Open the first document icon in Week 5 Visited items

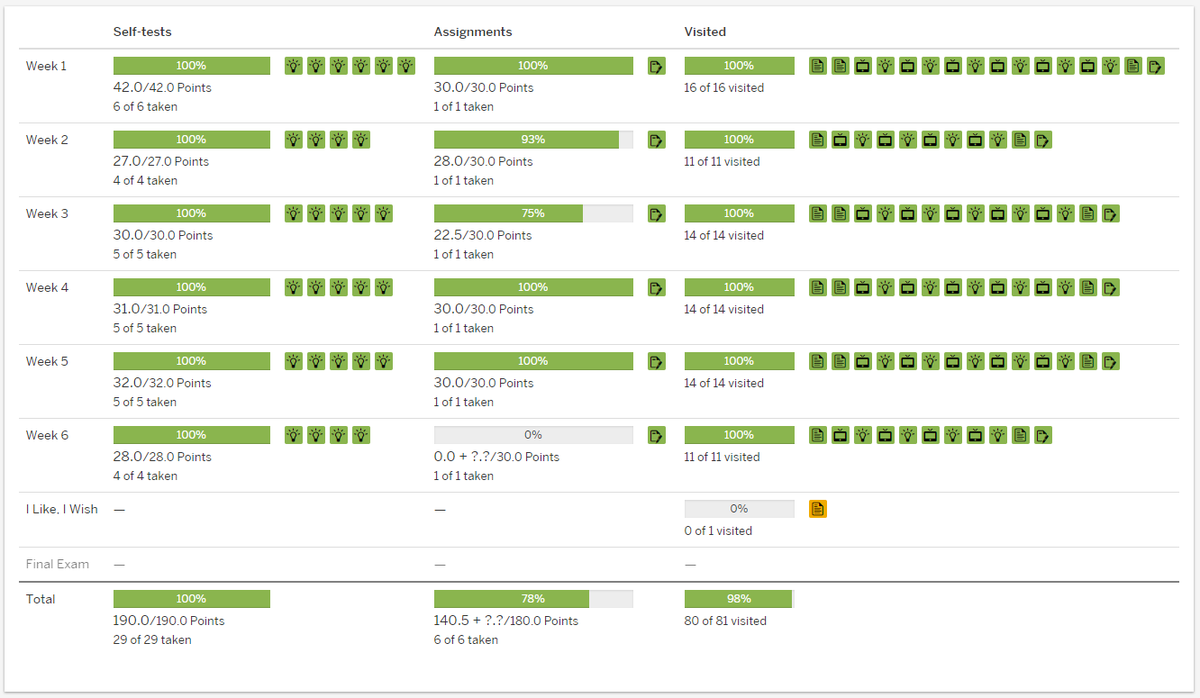[818, 362]
